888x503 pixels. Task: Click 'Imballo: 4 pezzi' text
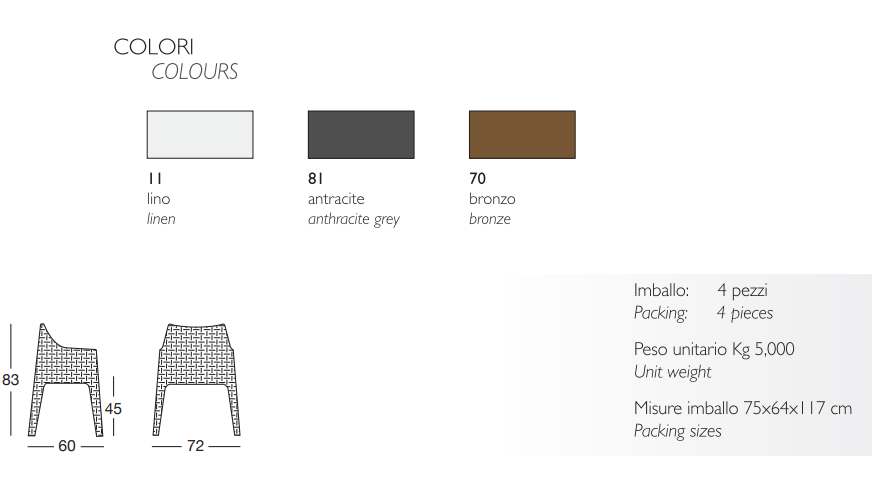(x=701, y=291)
